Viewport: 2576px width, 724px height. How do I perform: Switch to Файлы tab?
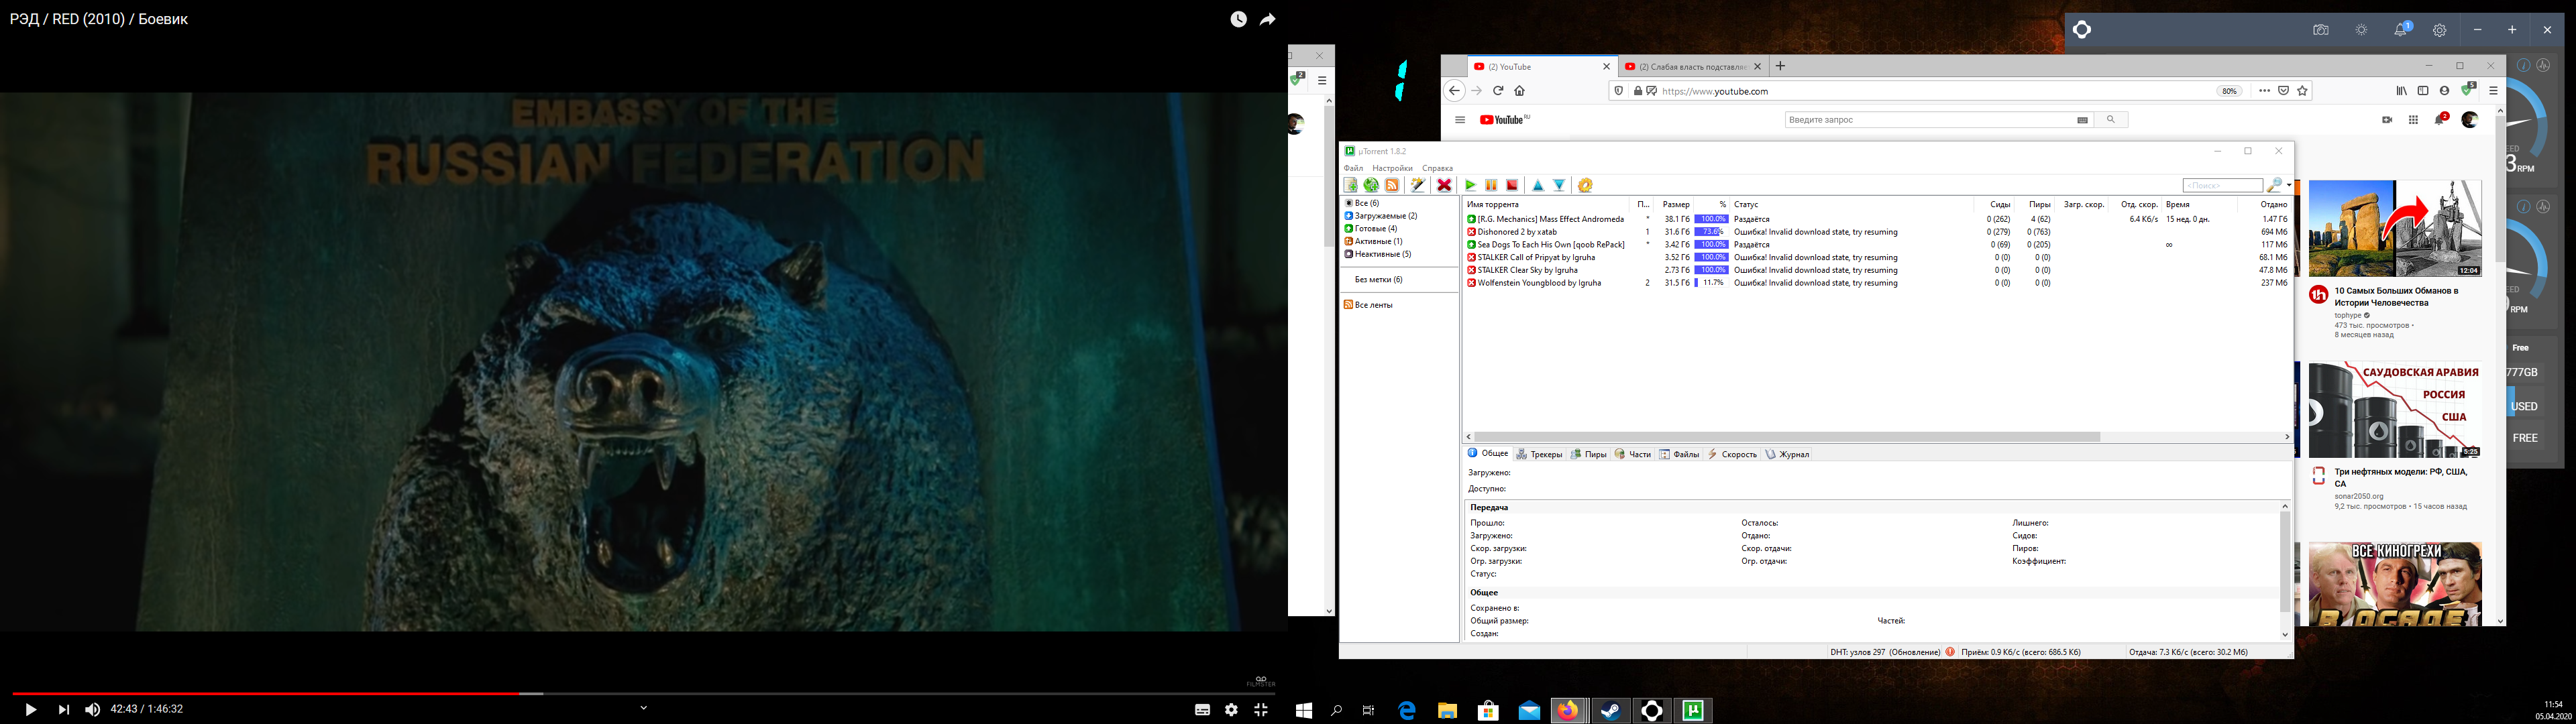[1679, 454]
